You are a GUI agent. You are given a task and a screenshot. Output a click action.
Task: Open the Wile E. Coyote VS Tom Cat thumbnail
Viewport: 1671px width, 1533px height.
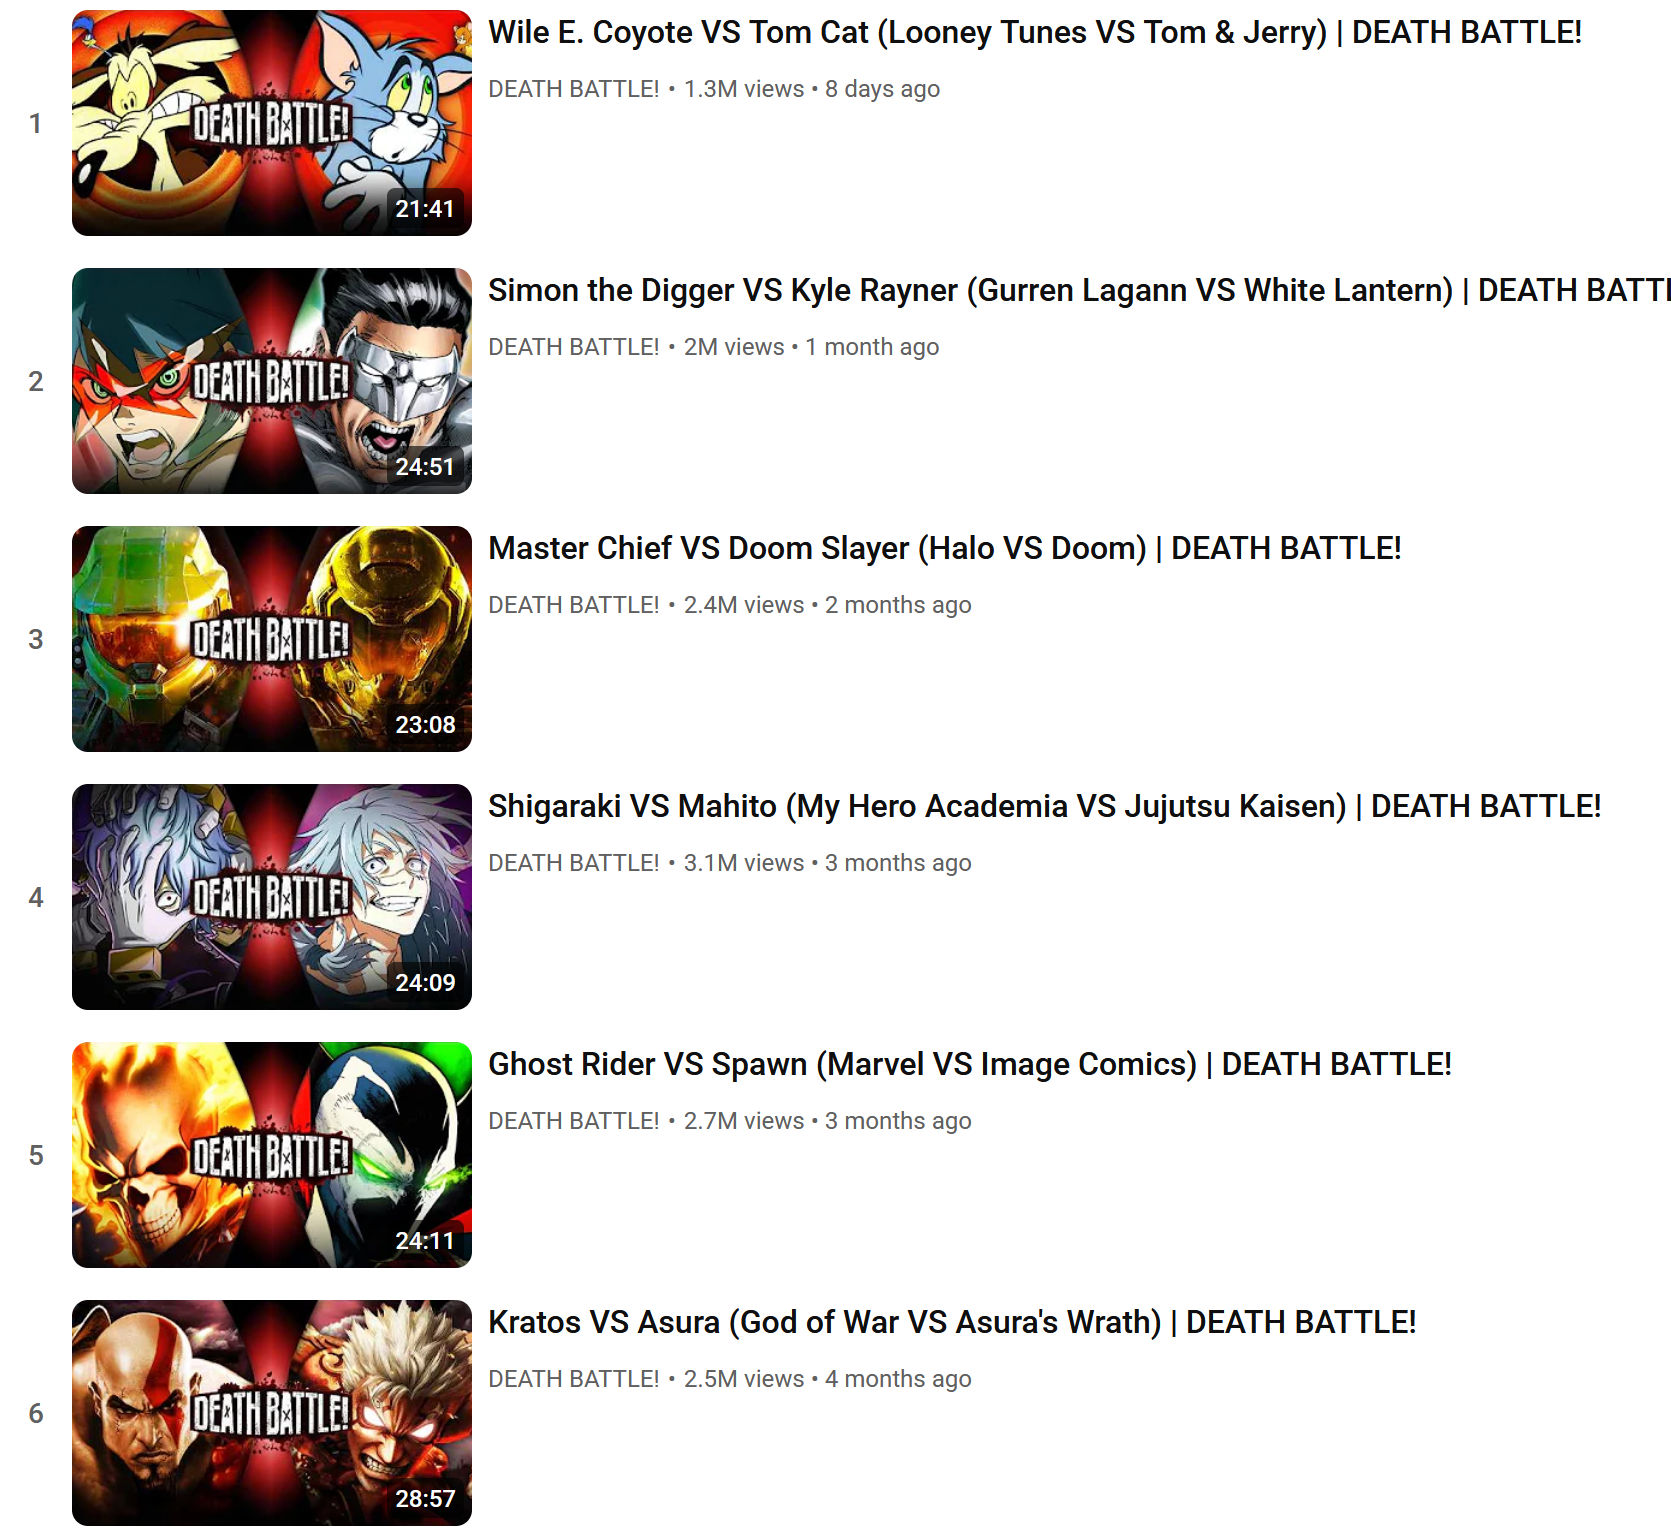pyautogui.click(x=272, y=123)
